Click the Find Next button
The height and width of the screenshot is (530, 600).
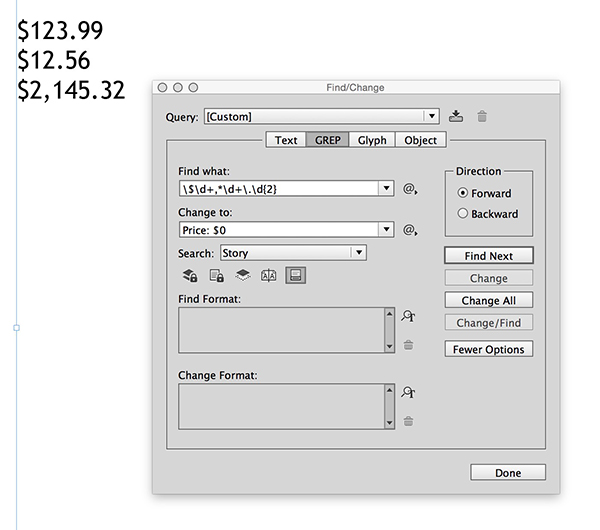click(489, 256)
